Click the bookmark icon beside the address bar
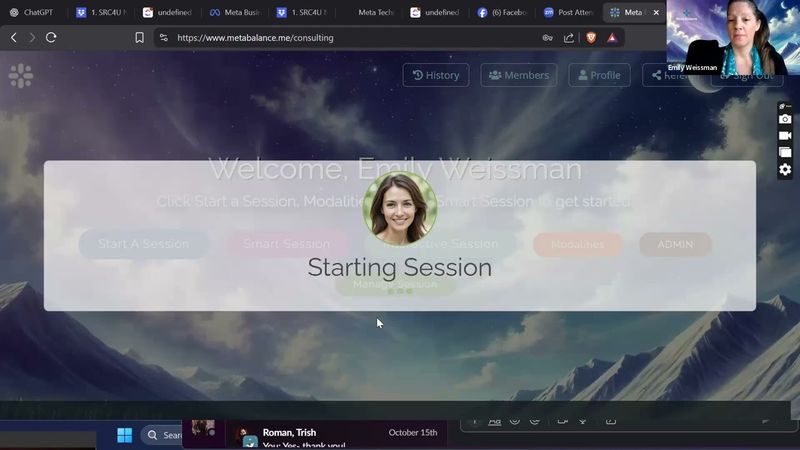The width and height of the screenshot is (800, 450). (139, 37)
